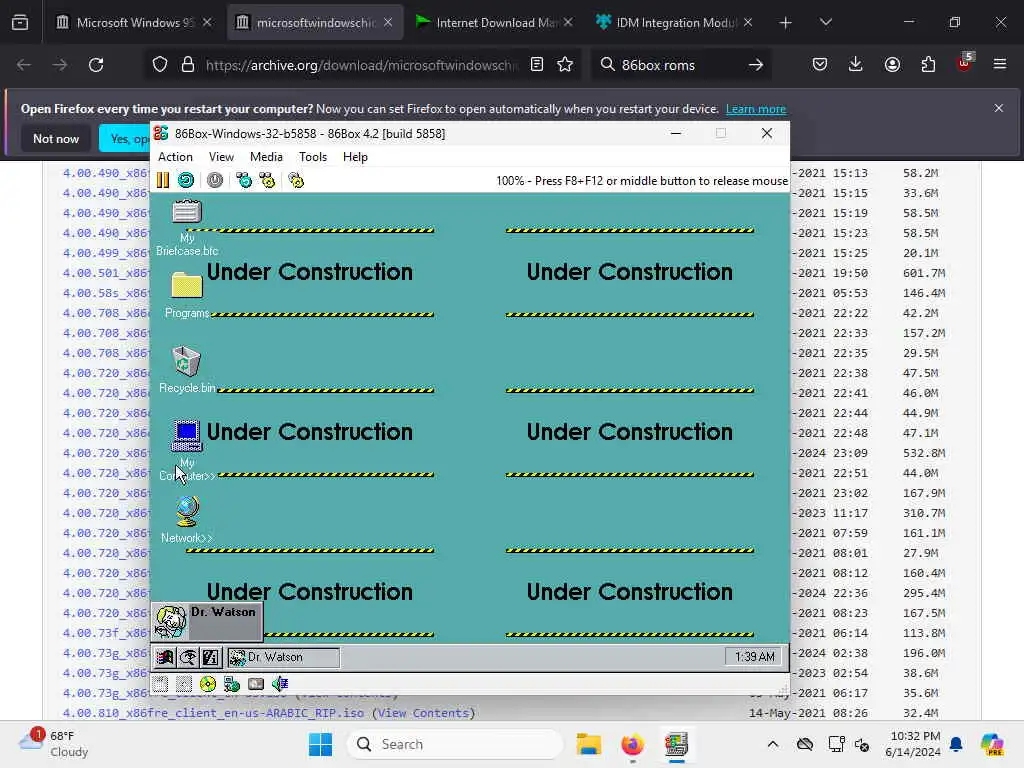
Task: Click the network status bar icon
Action: (x=232, y=684)
